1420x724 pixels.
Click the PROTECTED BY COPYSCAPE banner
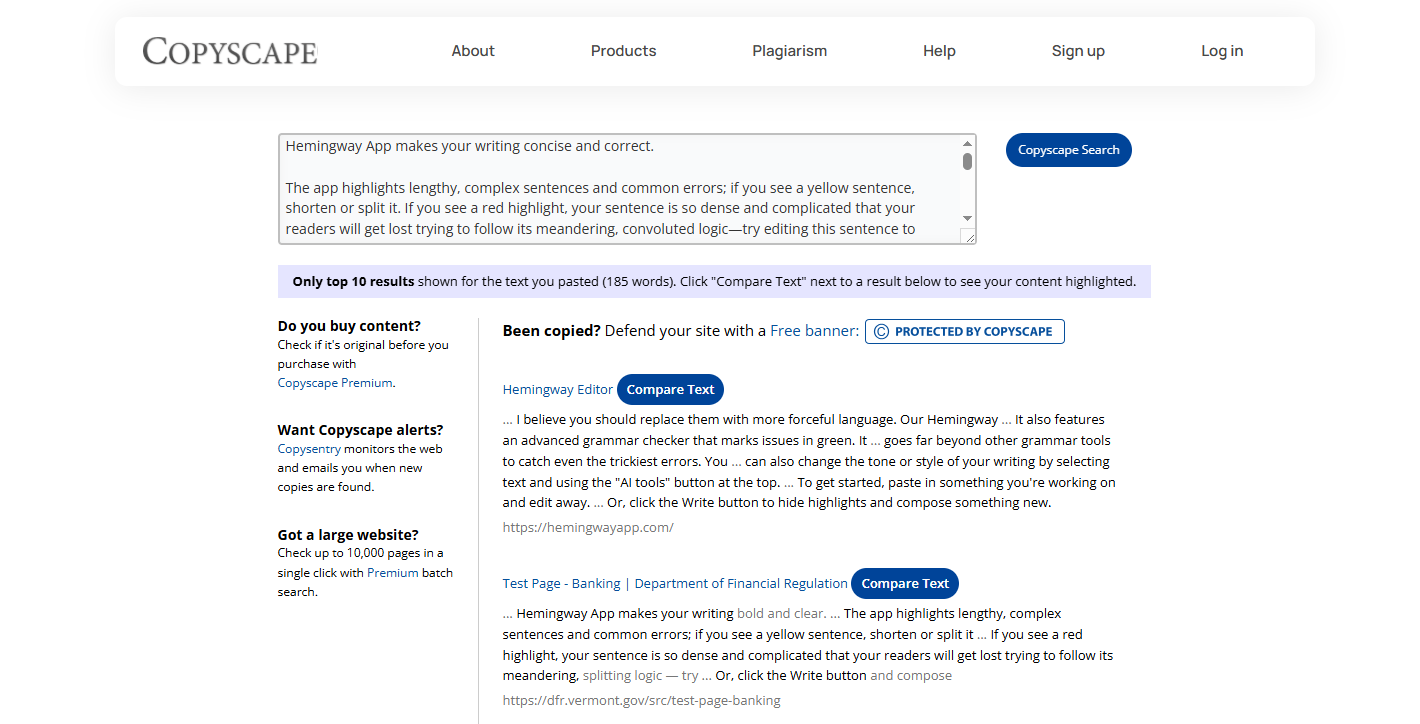coord(964,331)
